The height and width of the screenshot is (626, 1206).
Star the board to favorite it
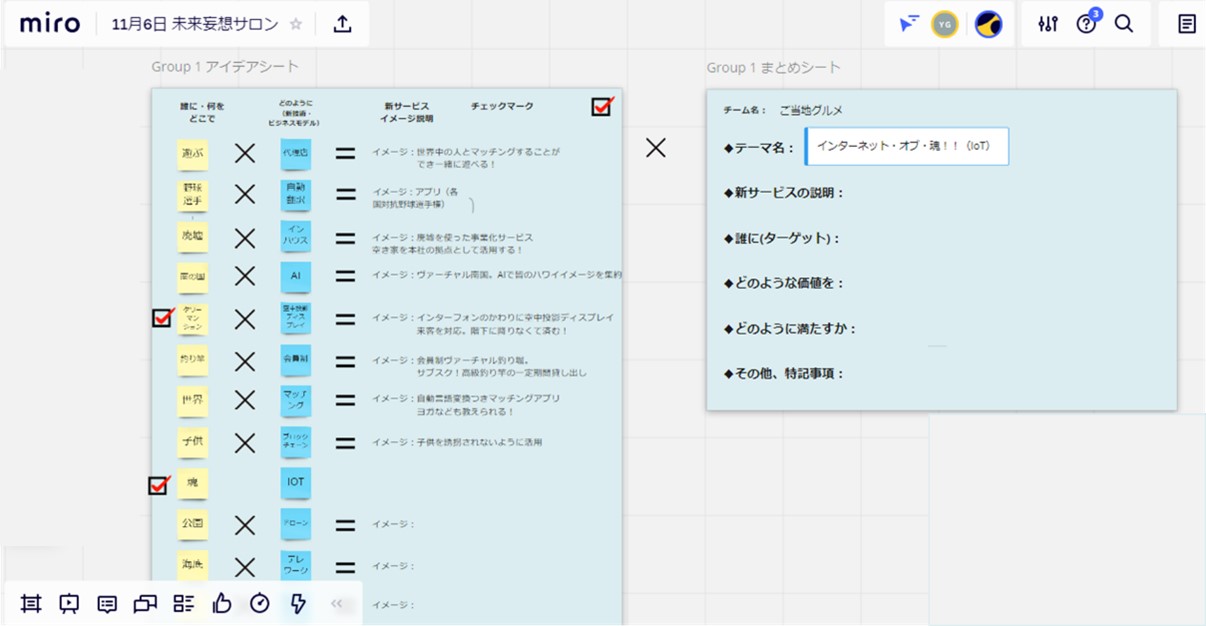pos(295,23)
